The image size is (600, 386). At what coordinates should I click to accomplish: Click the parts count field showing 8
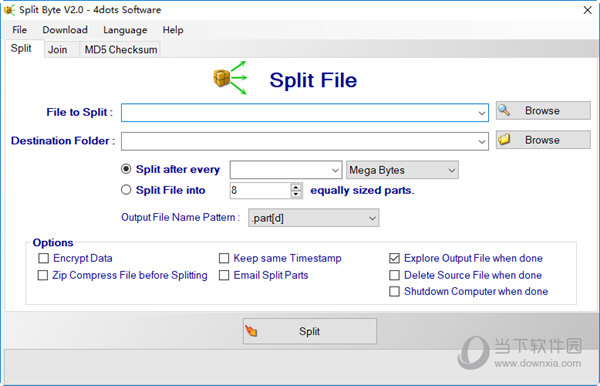tap(260, 191)
